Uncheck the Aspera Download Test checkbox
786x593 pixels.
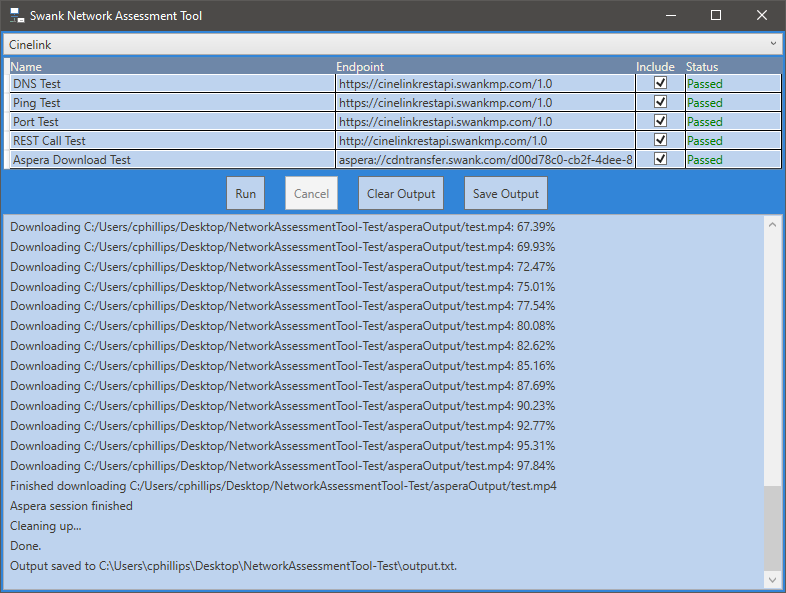[x=660, y=159]
